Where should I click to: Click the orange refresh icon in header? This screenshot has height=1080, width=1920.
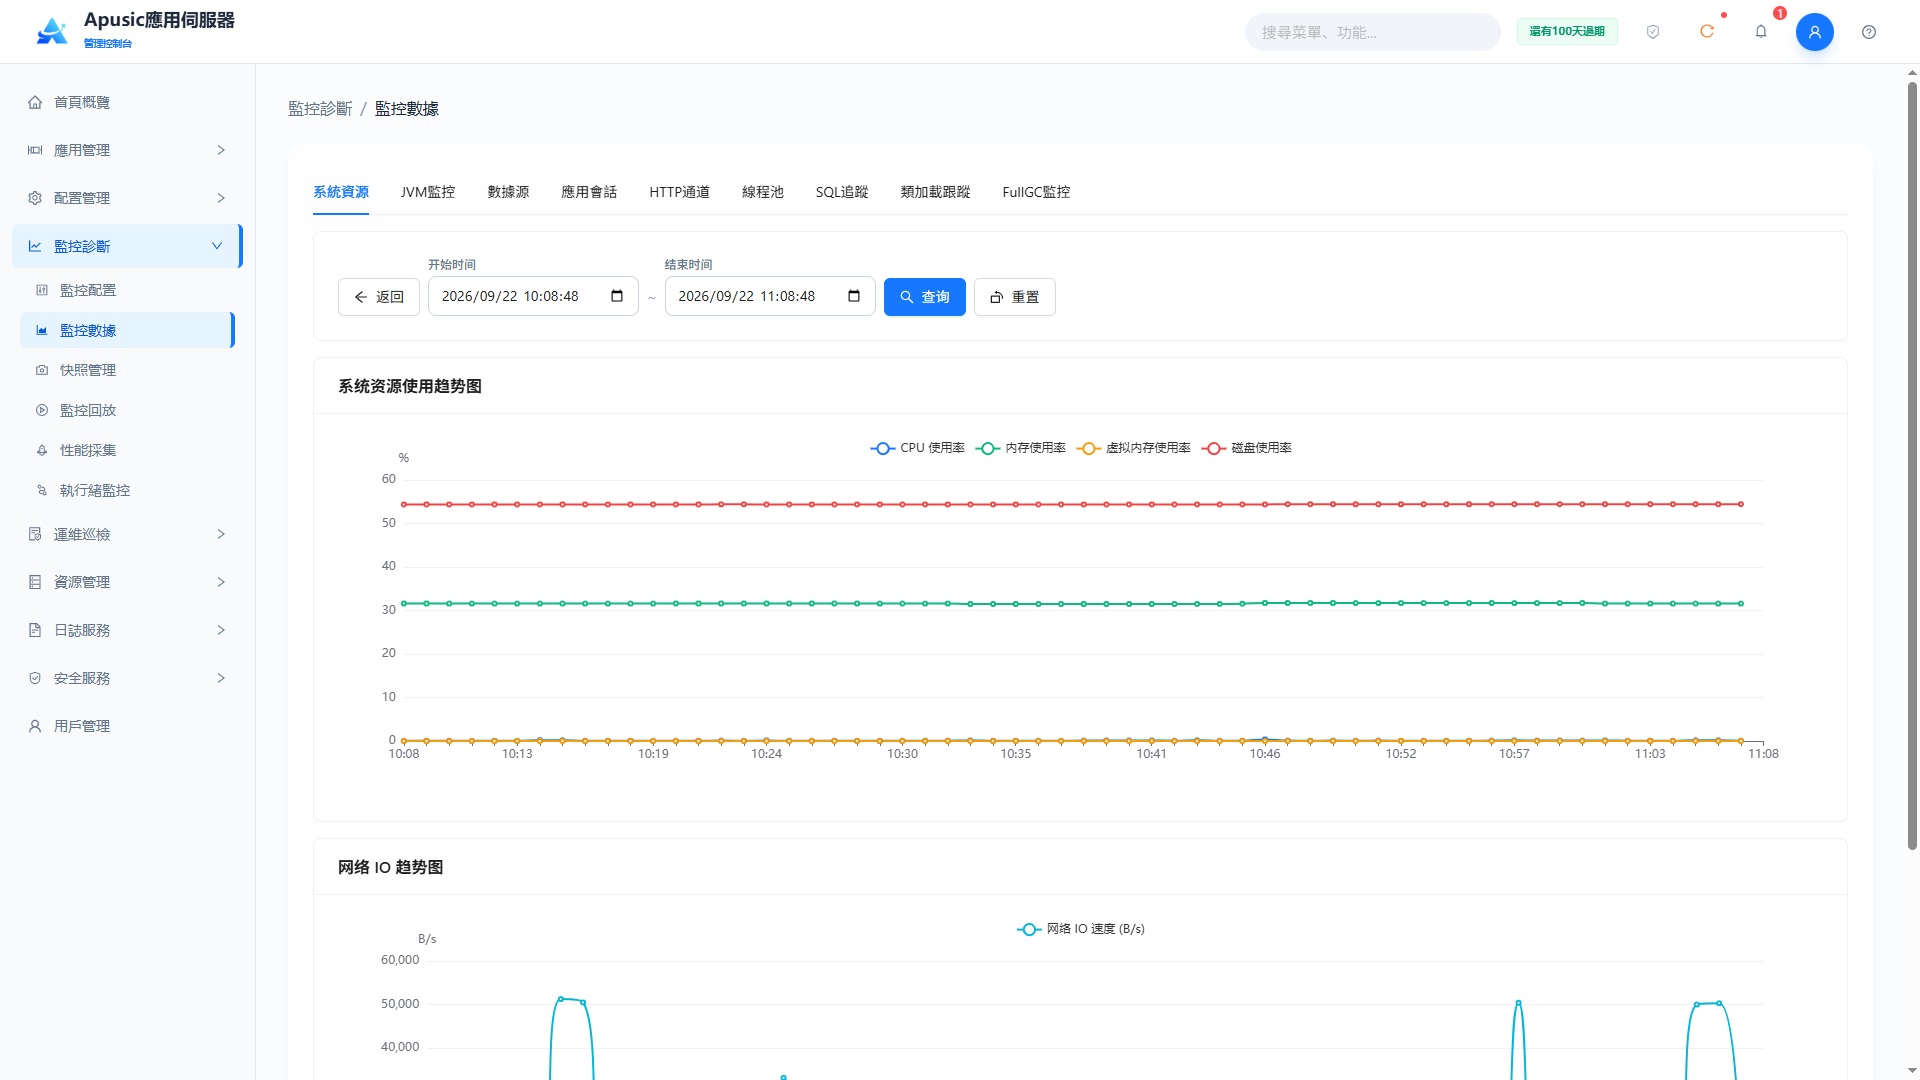click(1707, 32)
